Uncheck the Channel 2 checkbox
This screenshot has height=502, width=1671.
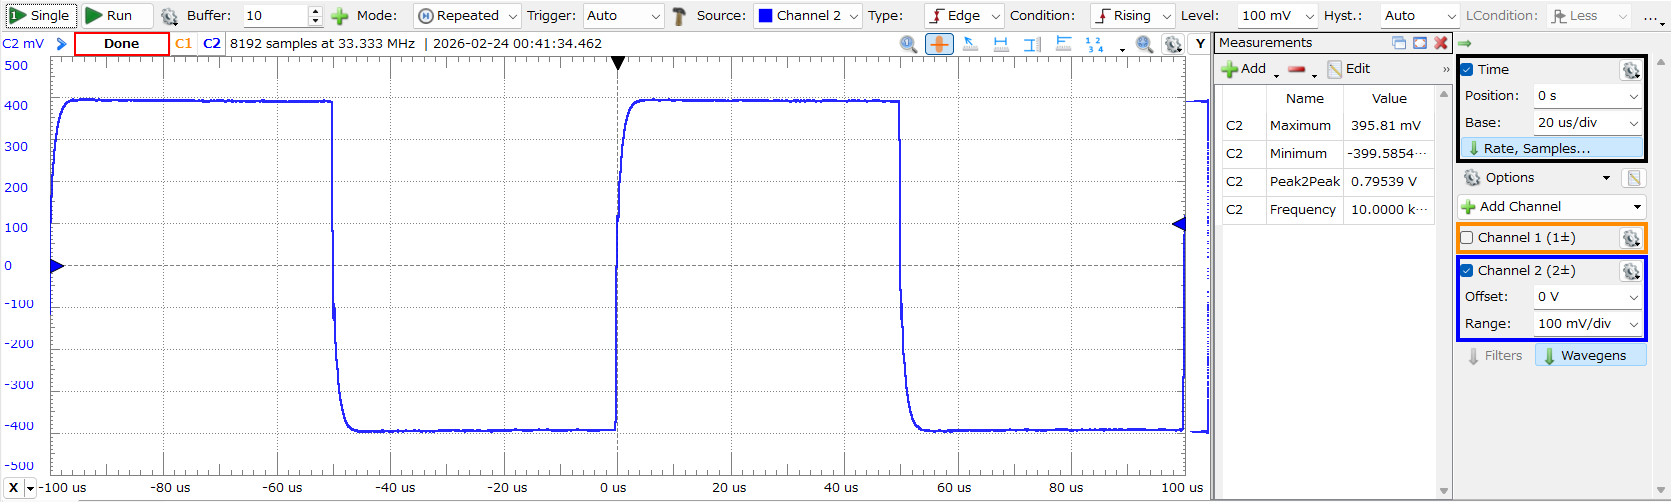1467,271
